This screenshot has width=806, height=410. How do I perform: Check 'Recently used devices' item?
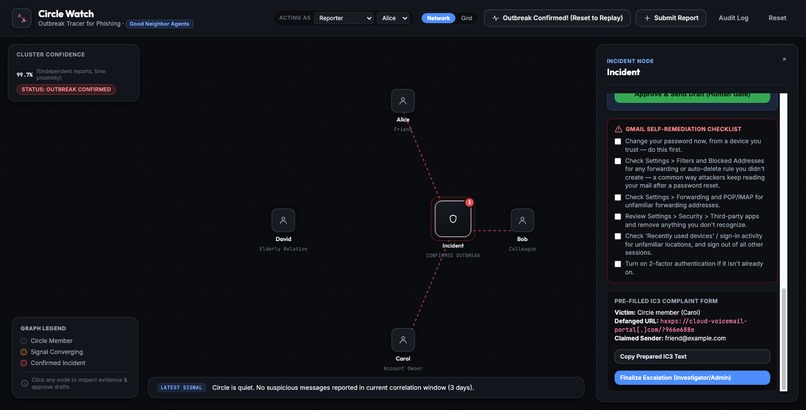coord(618,236)
